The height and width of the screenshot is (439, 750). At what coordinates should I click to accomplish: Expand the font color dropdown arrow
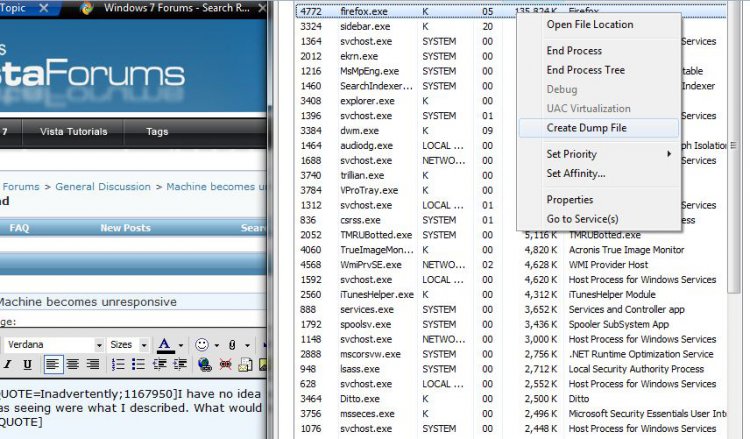[181, 345]
